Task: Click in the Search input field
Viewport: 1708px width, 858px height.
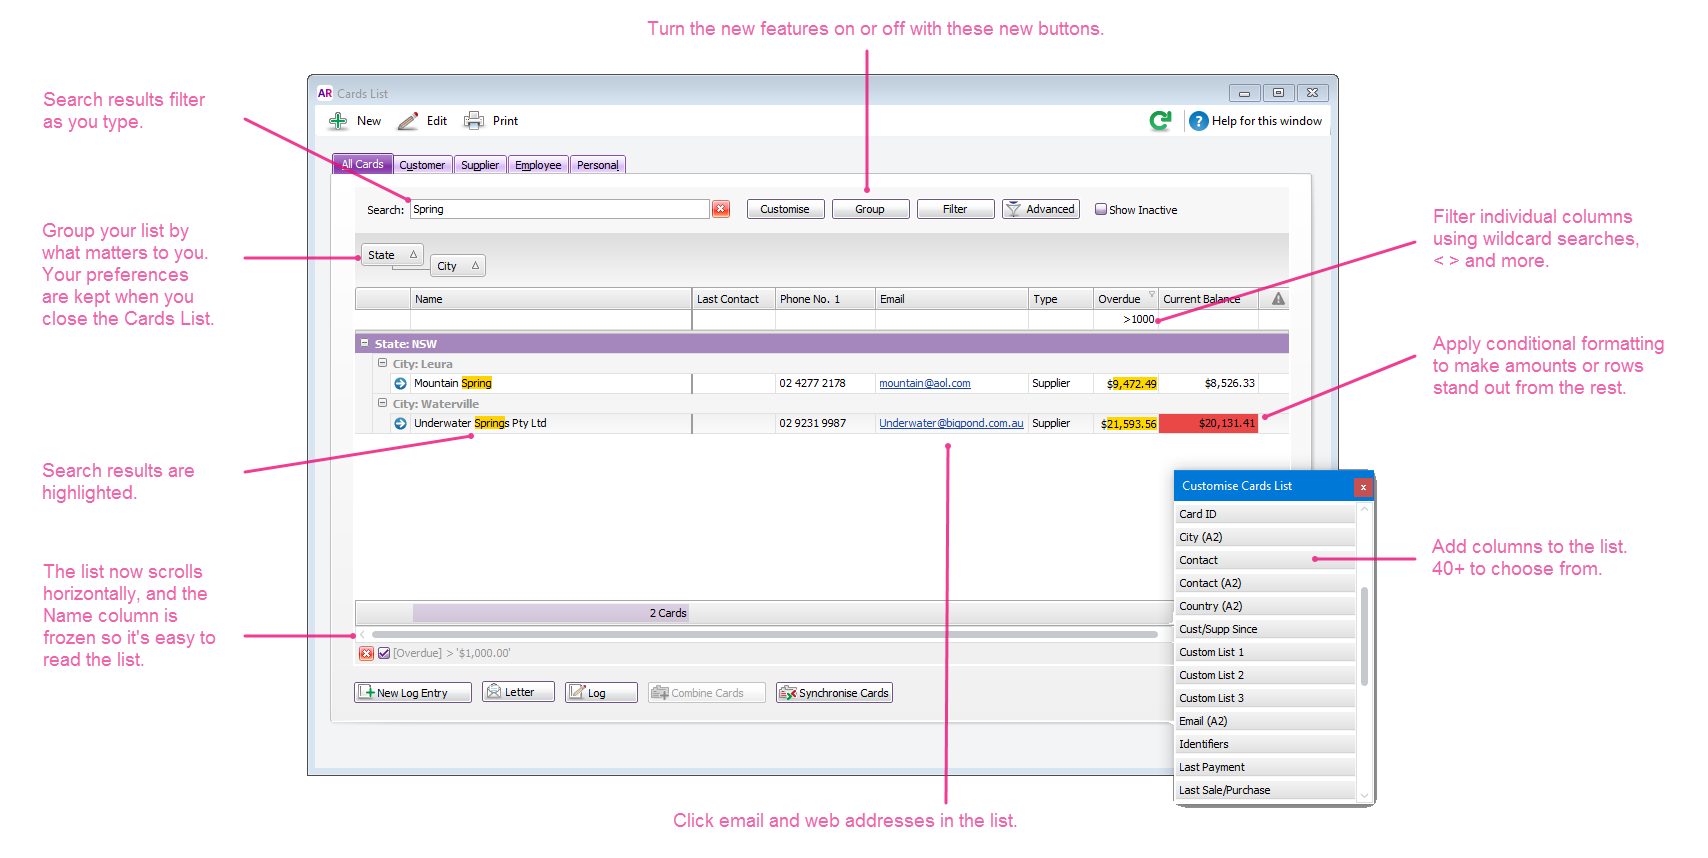Action: [x=560, y=209]
